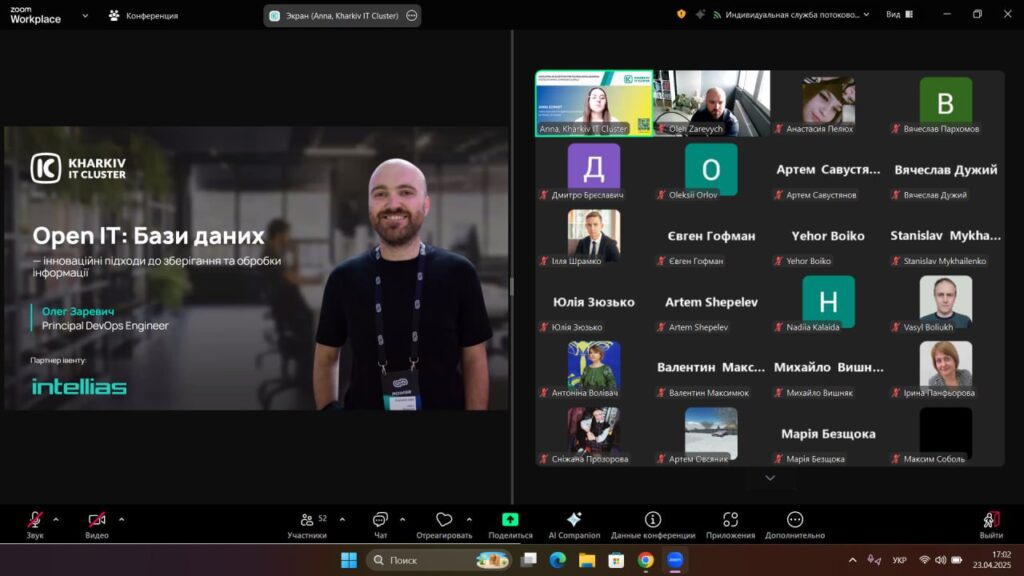Image resolution: width=1024 pixels, height=576 pixels.
Task: Select Сніжана Прозорова participant tile
Action: (x=594, y=434)
